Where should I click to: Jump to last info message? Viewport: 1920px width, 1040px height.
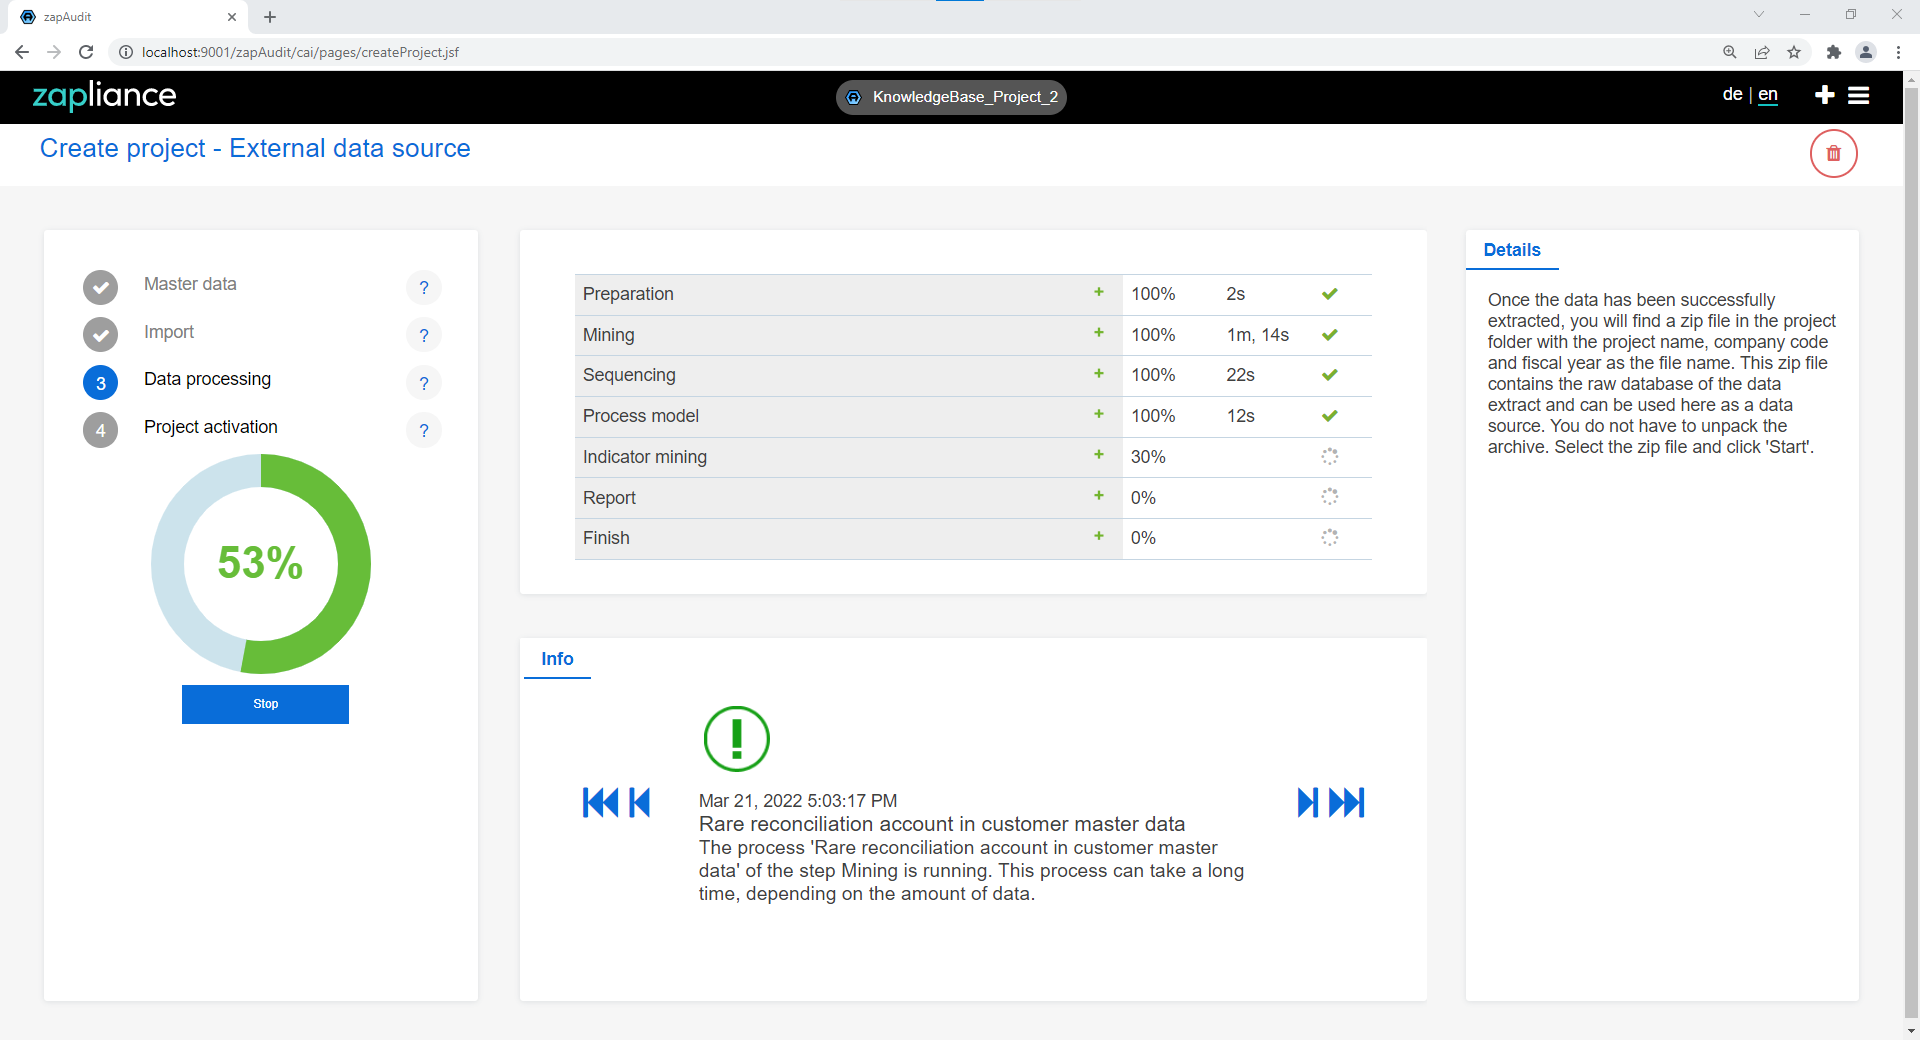(x=1347, y=802)
